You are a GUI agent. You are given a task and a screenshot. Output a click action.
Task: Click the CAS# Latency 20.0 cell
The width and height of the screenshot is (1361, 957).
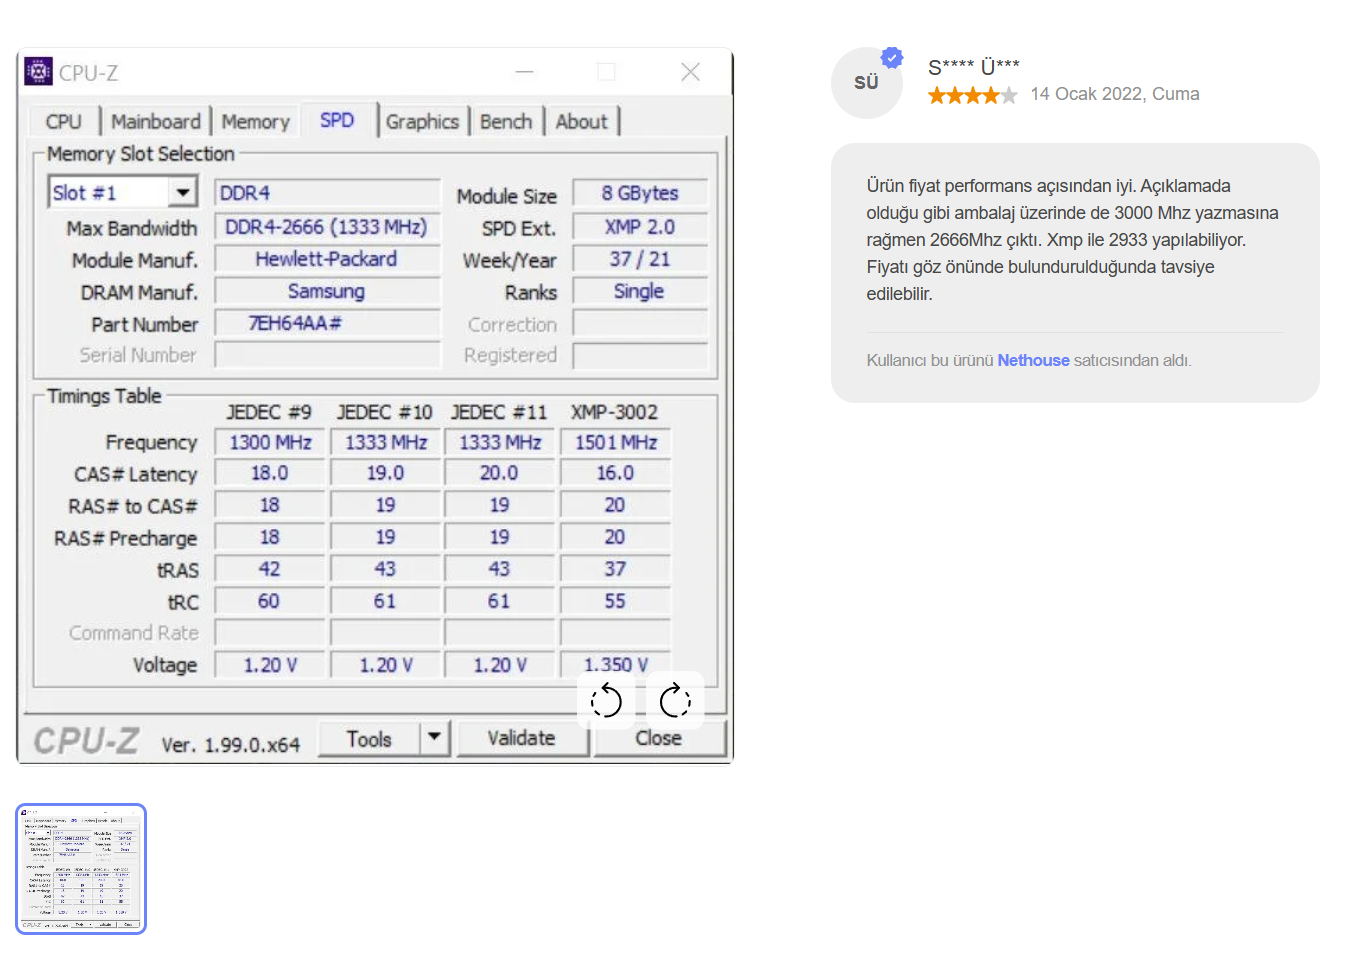[x=499, y=473]
